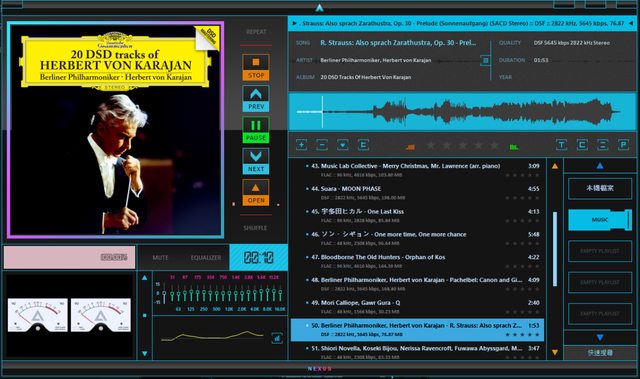Go to the previous track with PREV
The height and width of the screenshot is (379, 640).
(x=256, y=99)
